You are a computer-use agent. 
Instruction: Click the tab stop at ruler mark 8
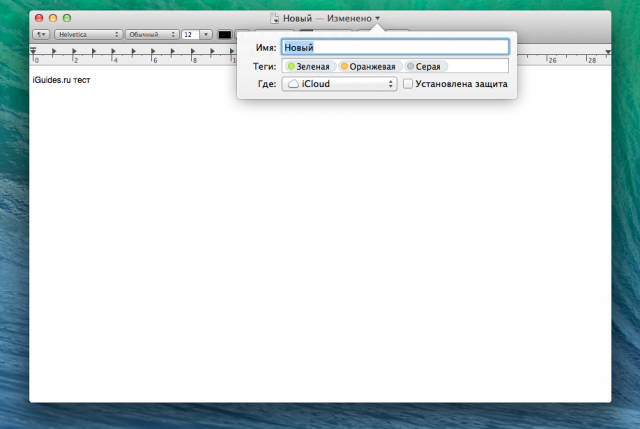tap(193, 51)
